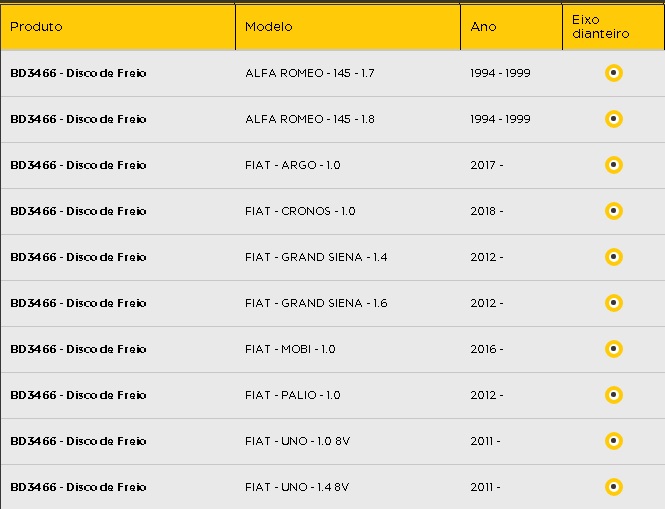Click axle indicator for Grand Siena 1.4
Image resolution: width=665 pixels, height=509 pixels.
coord(614,257)
